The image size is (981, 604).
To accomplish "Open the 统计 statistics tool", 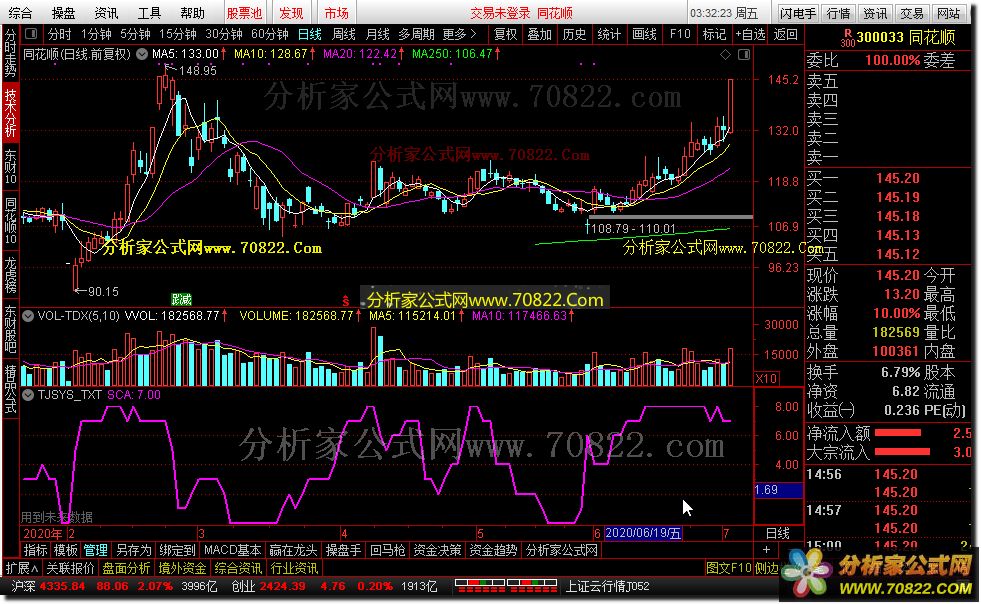I will (609, 34).
